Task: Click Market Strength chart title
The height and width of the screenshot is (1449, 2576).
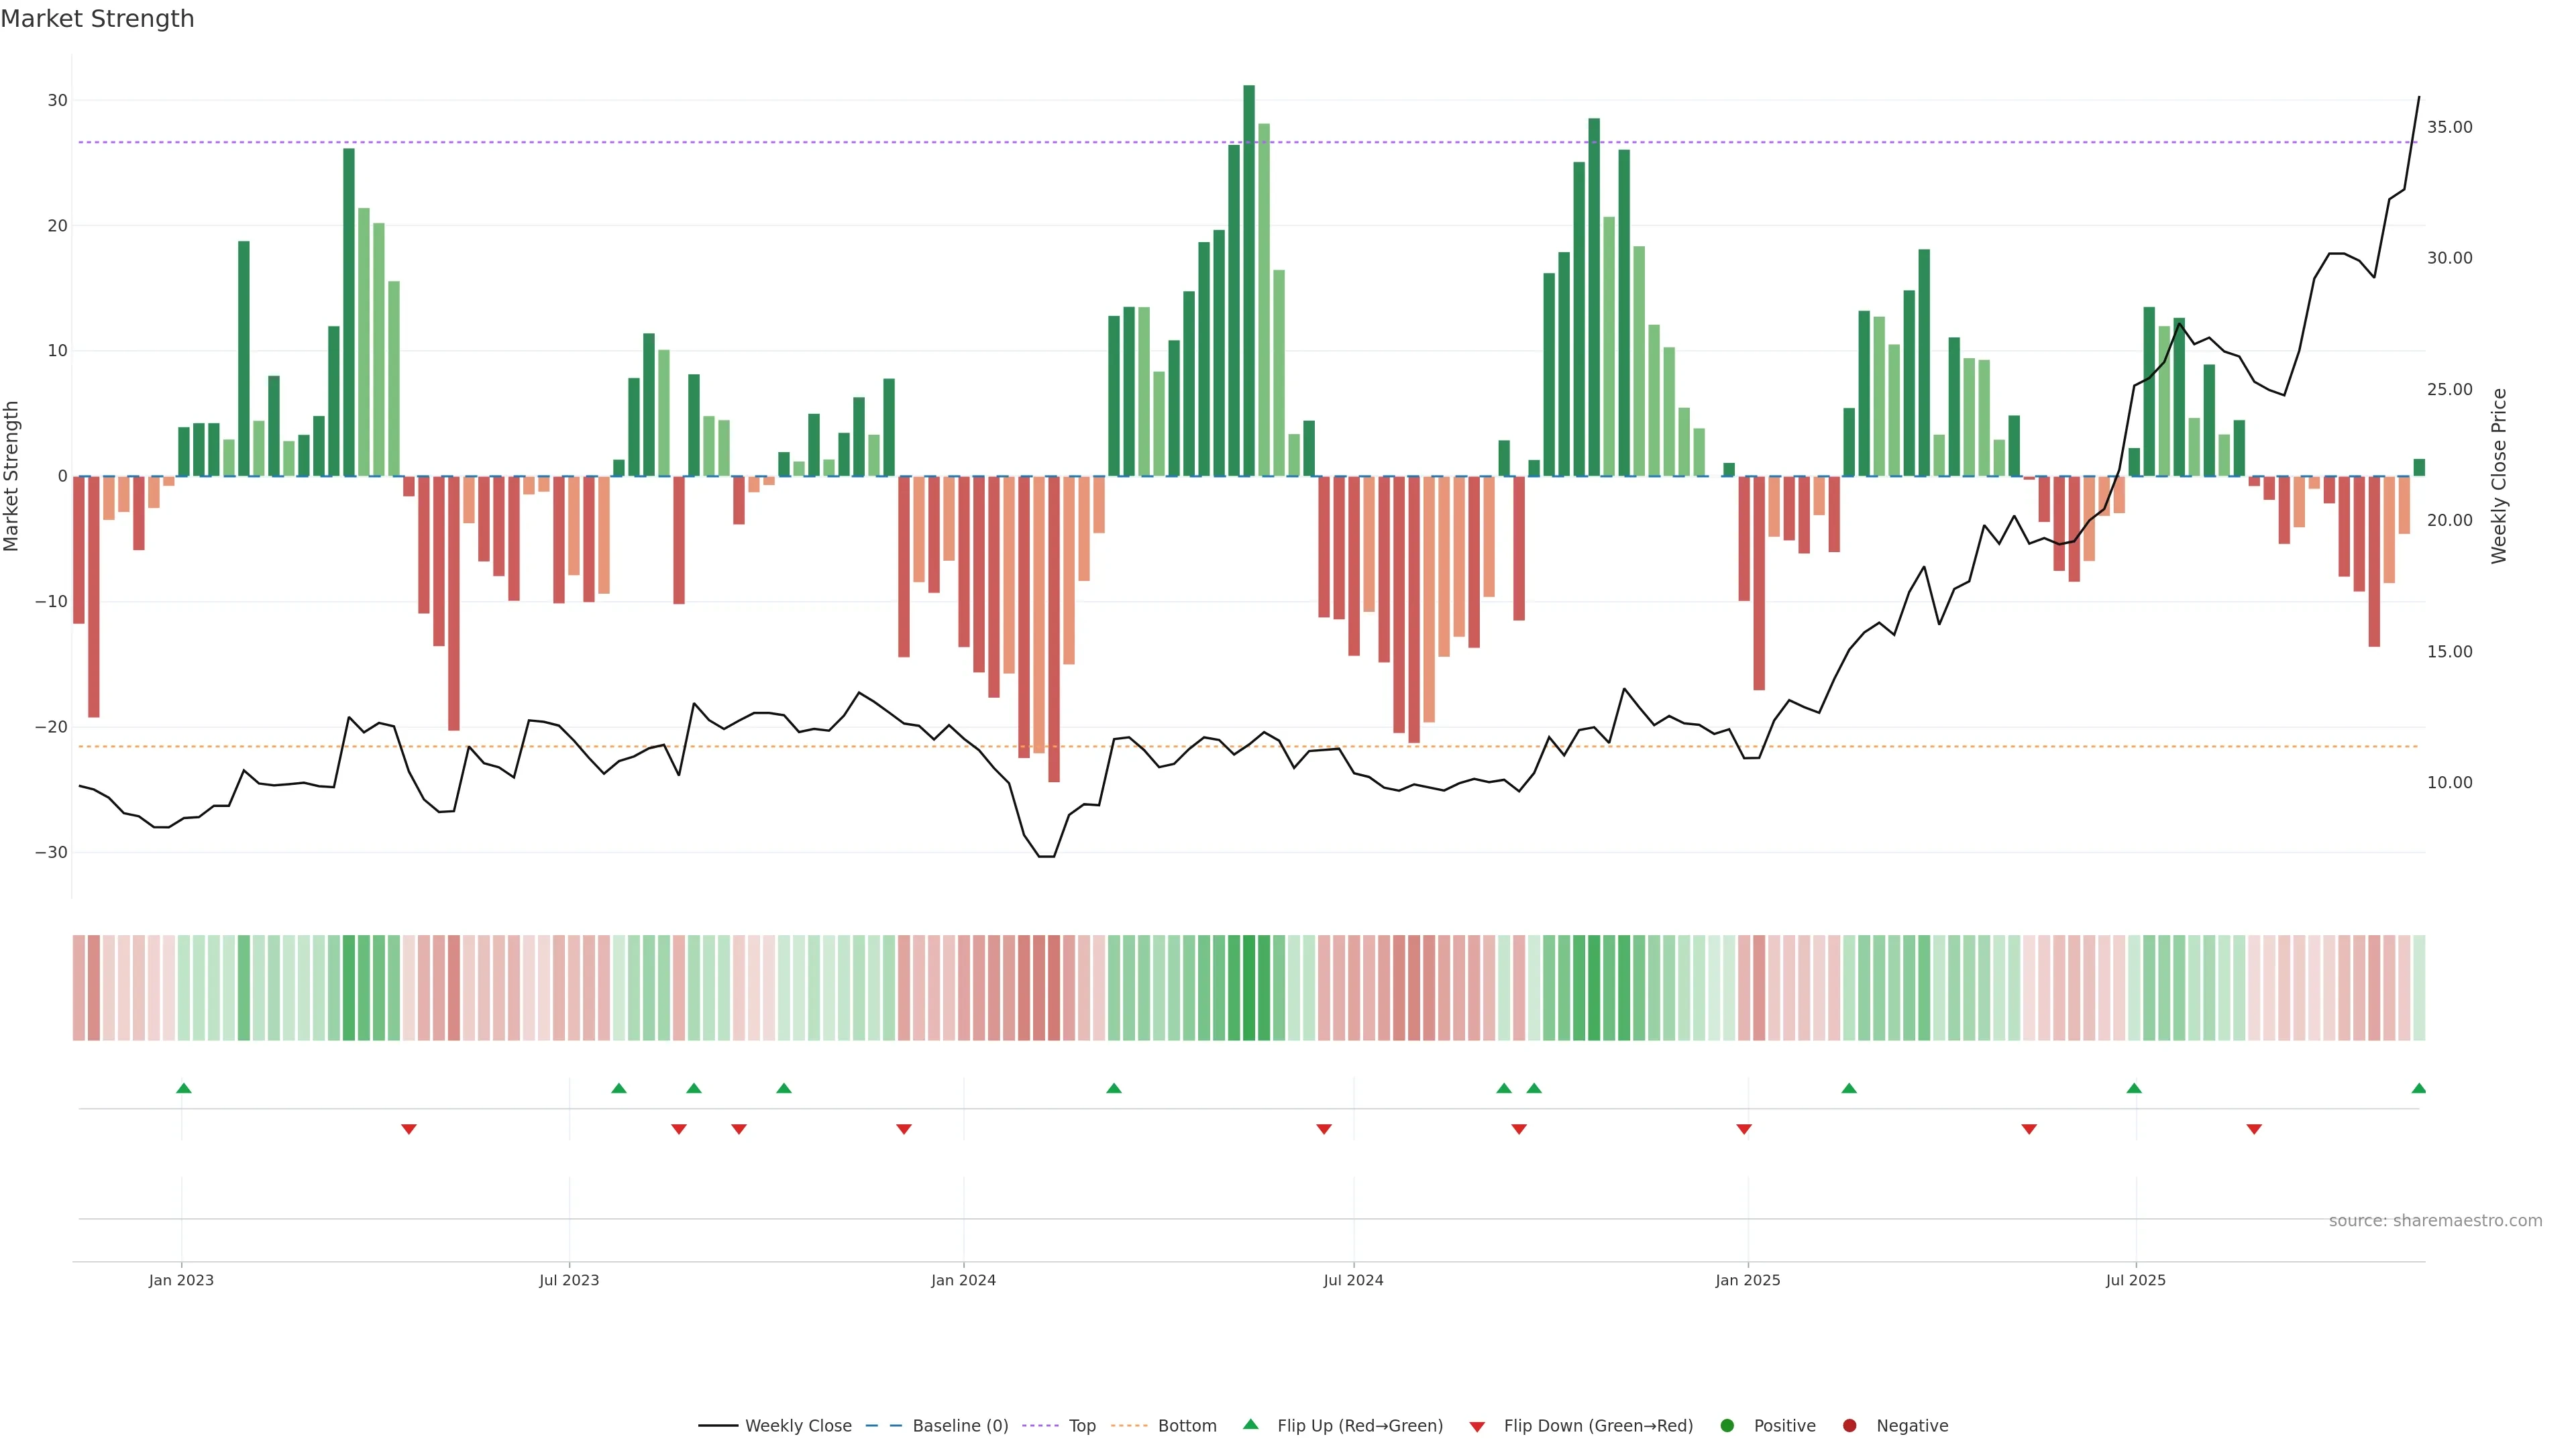Action: [97, 19]
